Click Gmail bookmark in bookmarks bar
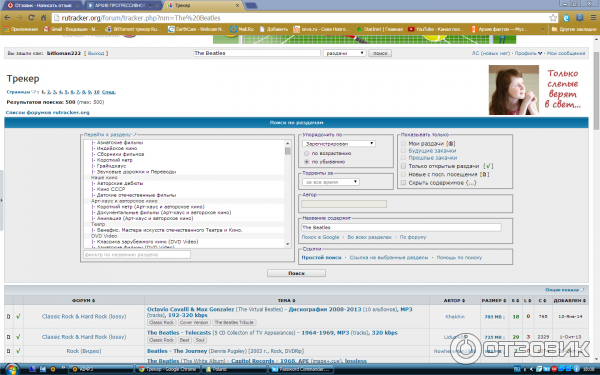The height and width of the screenshot is (375, 600). (x=71, y=29)
